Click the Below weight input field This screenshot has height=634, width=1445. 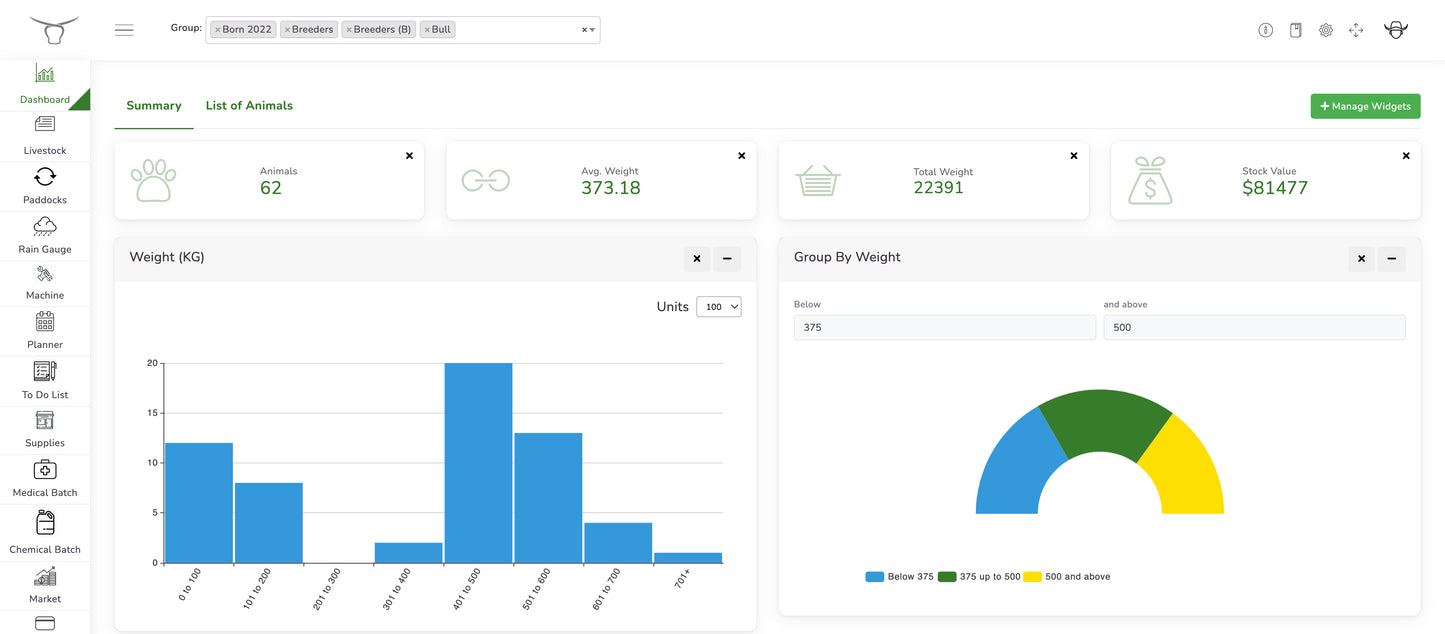(944, 327)
